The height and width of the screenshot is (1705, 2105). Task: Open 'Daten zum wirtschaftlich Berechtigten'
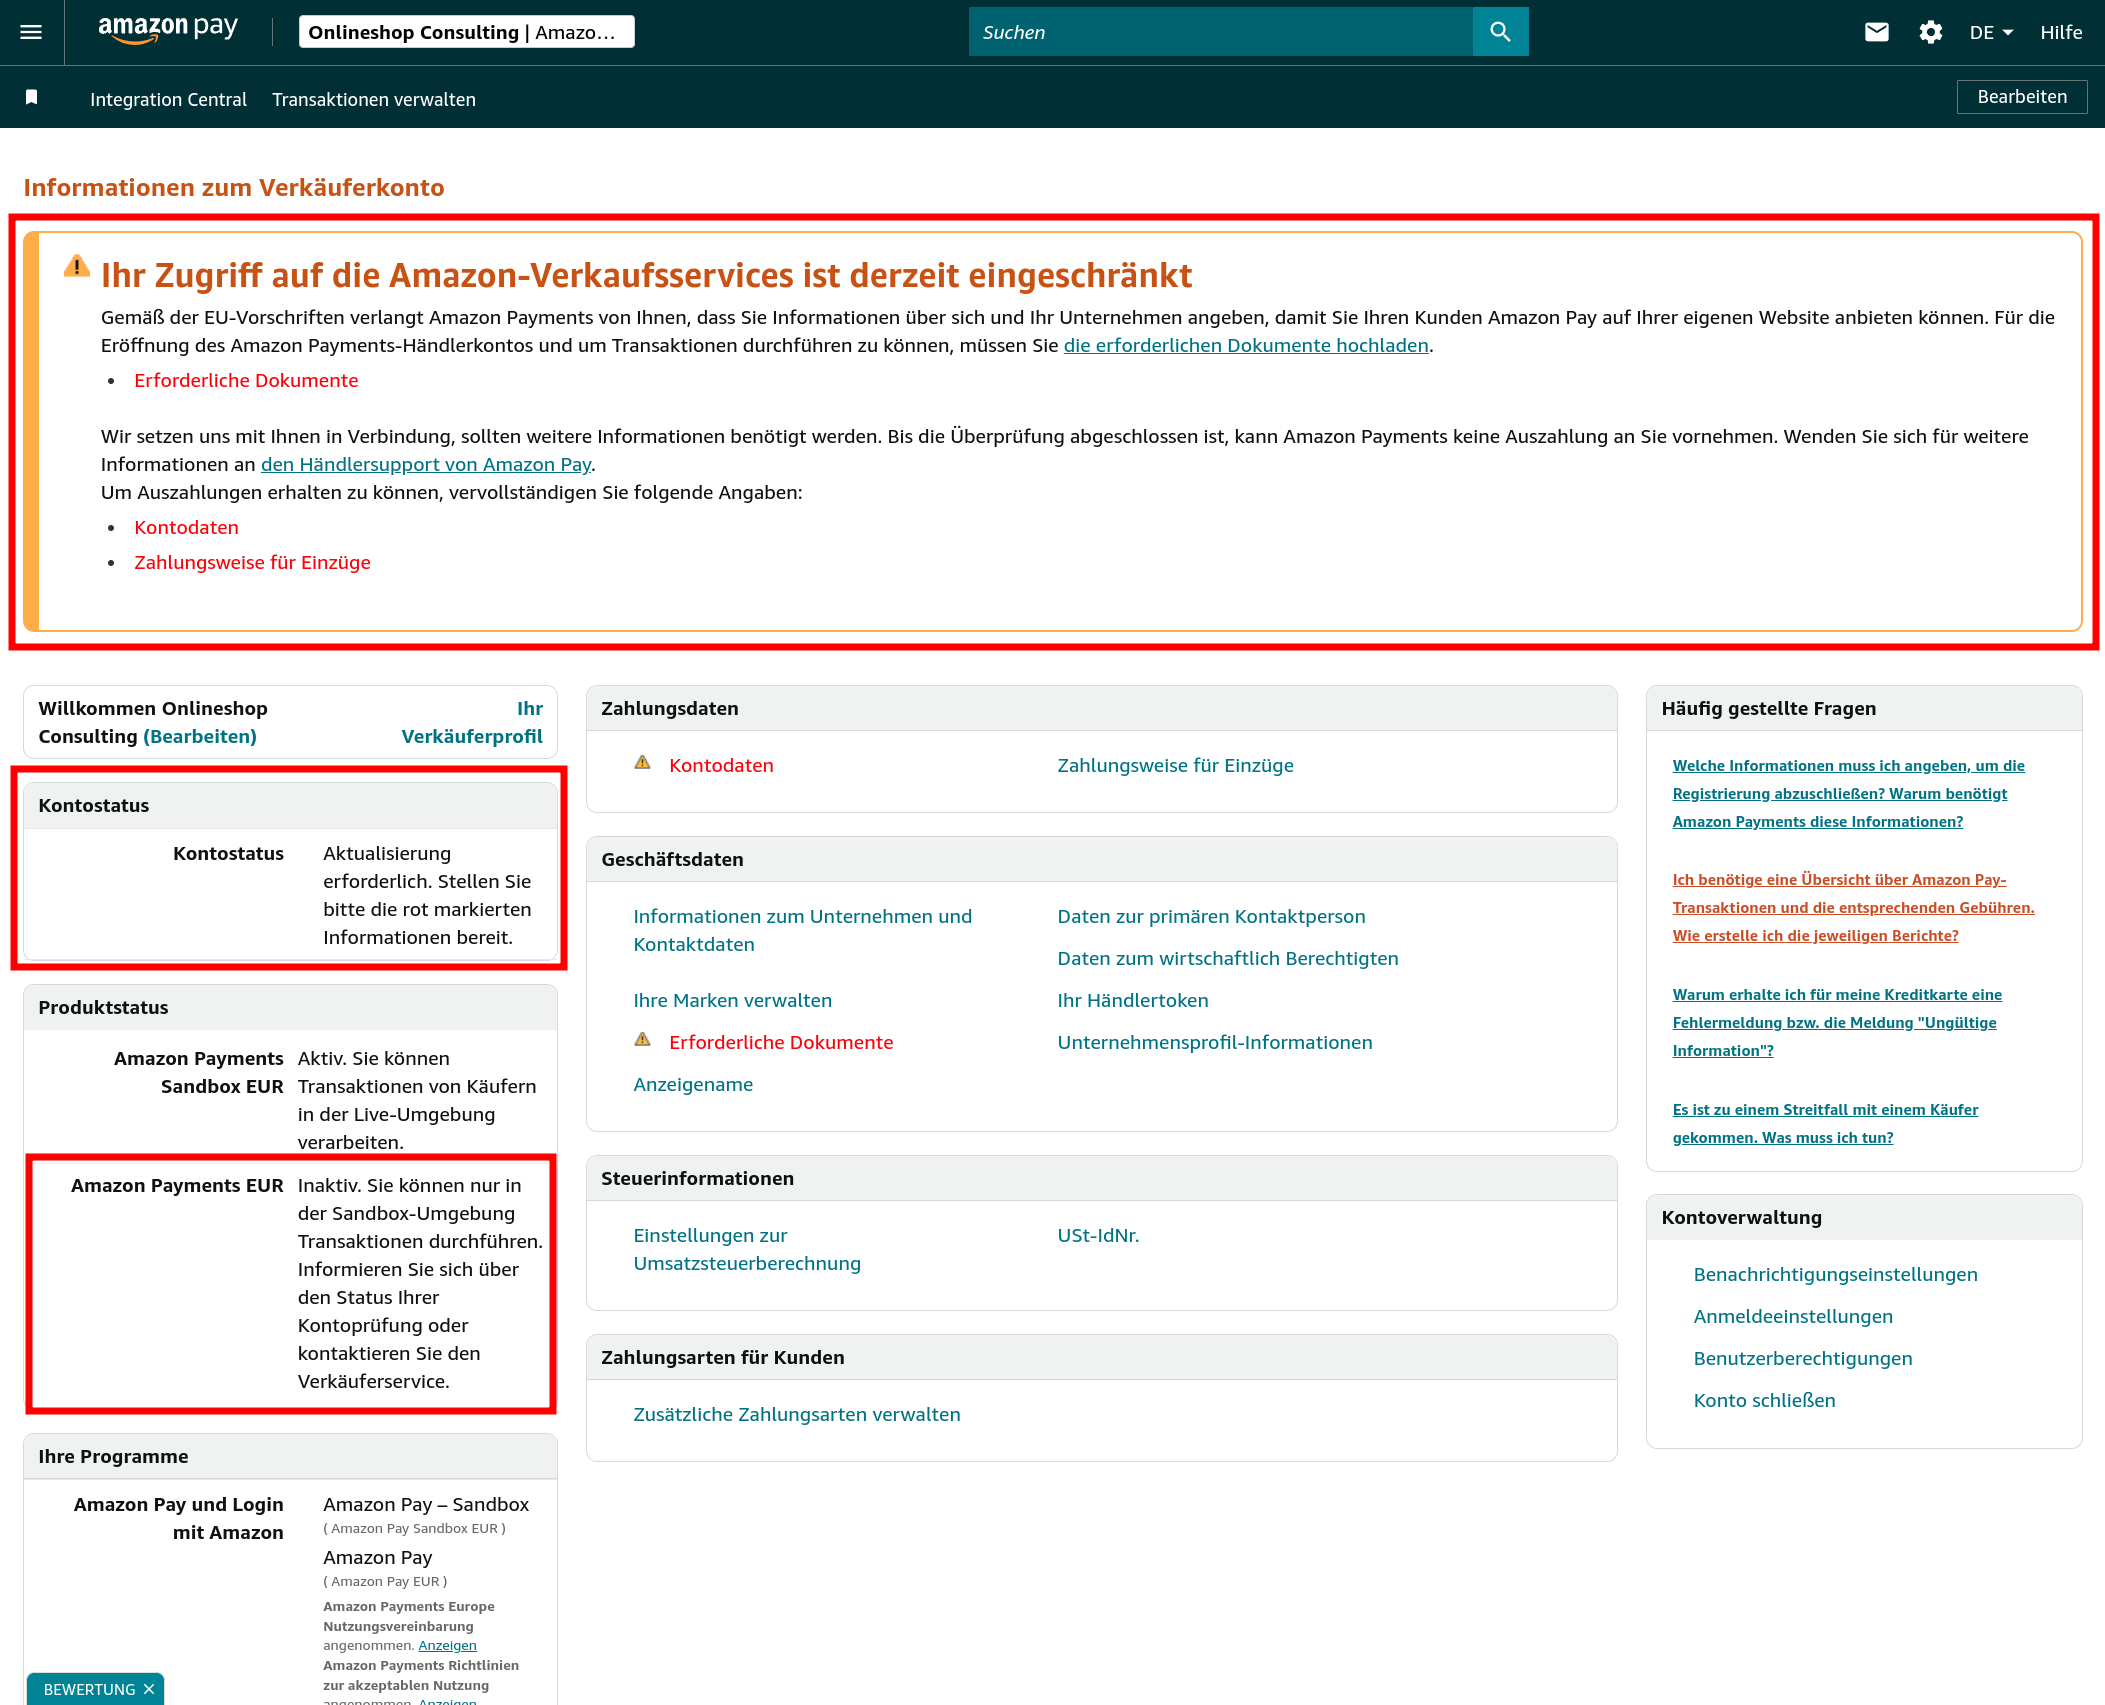tap(1228, 958)
